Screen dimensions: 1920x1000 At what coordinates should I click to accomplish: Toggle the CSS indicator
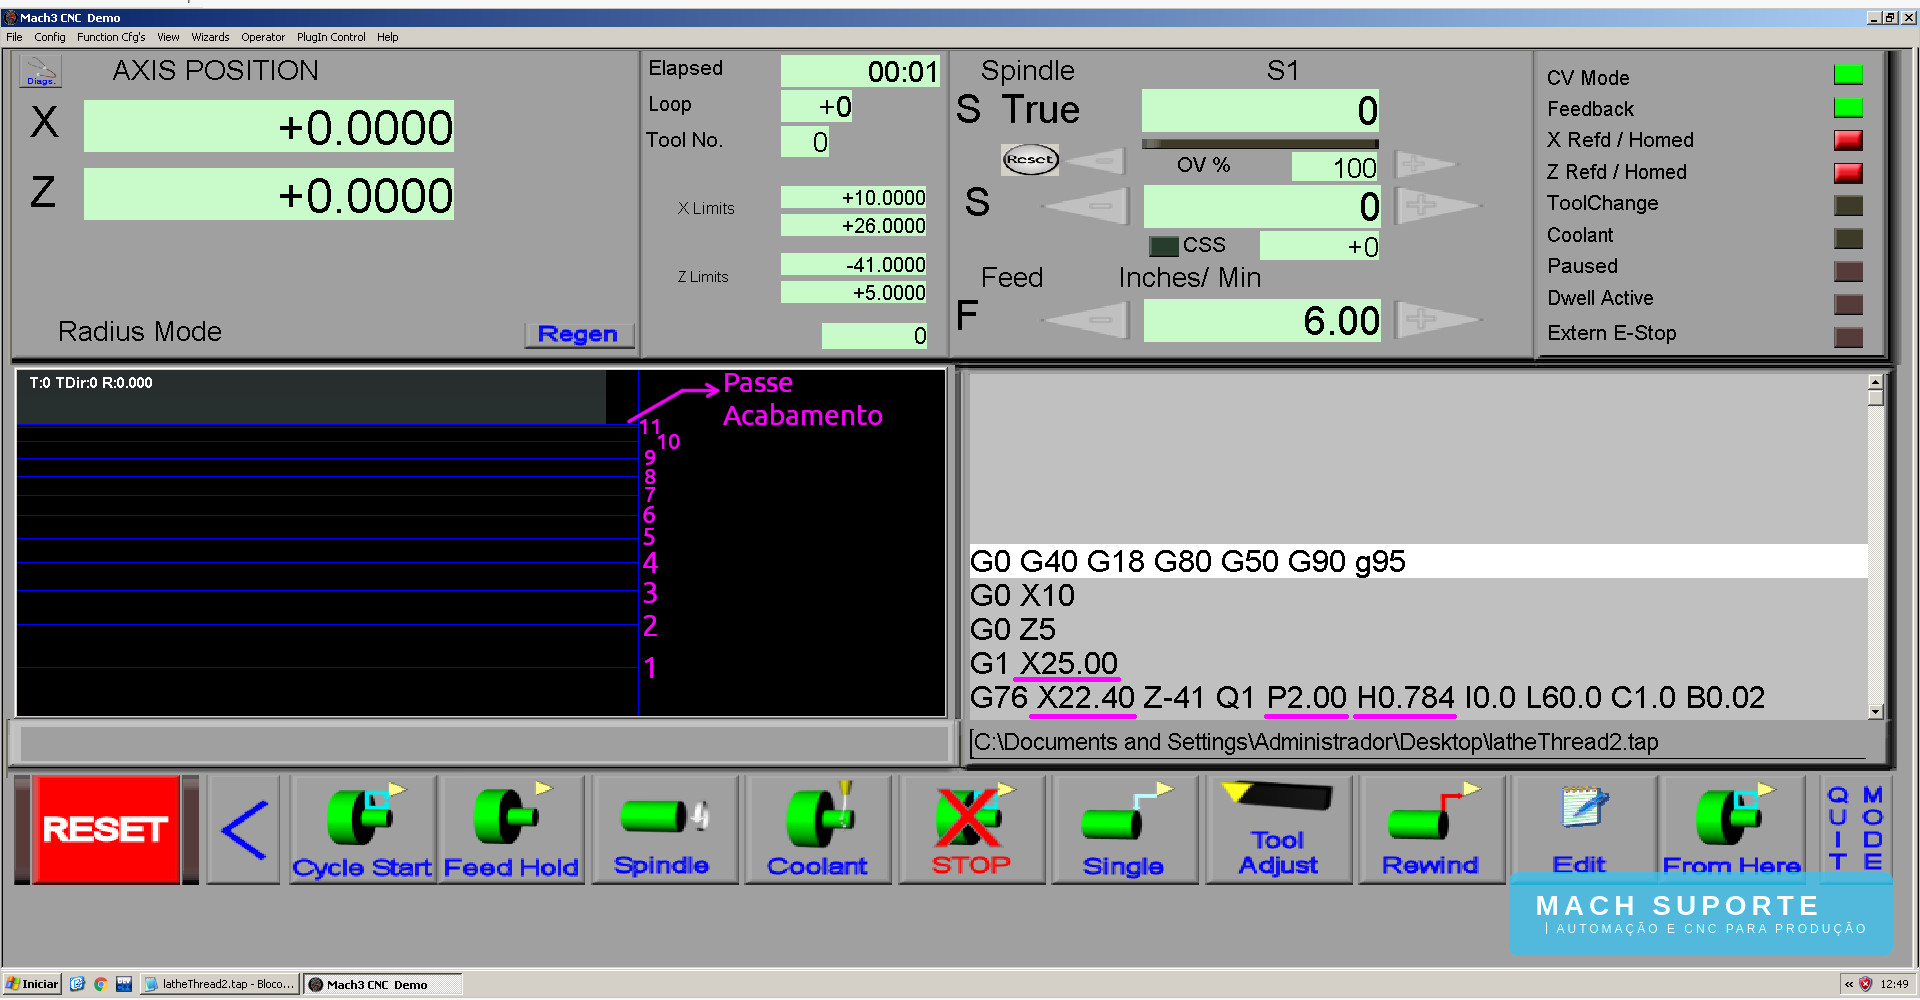(x=1163, y=246)
